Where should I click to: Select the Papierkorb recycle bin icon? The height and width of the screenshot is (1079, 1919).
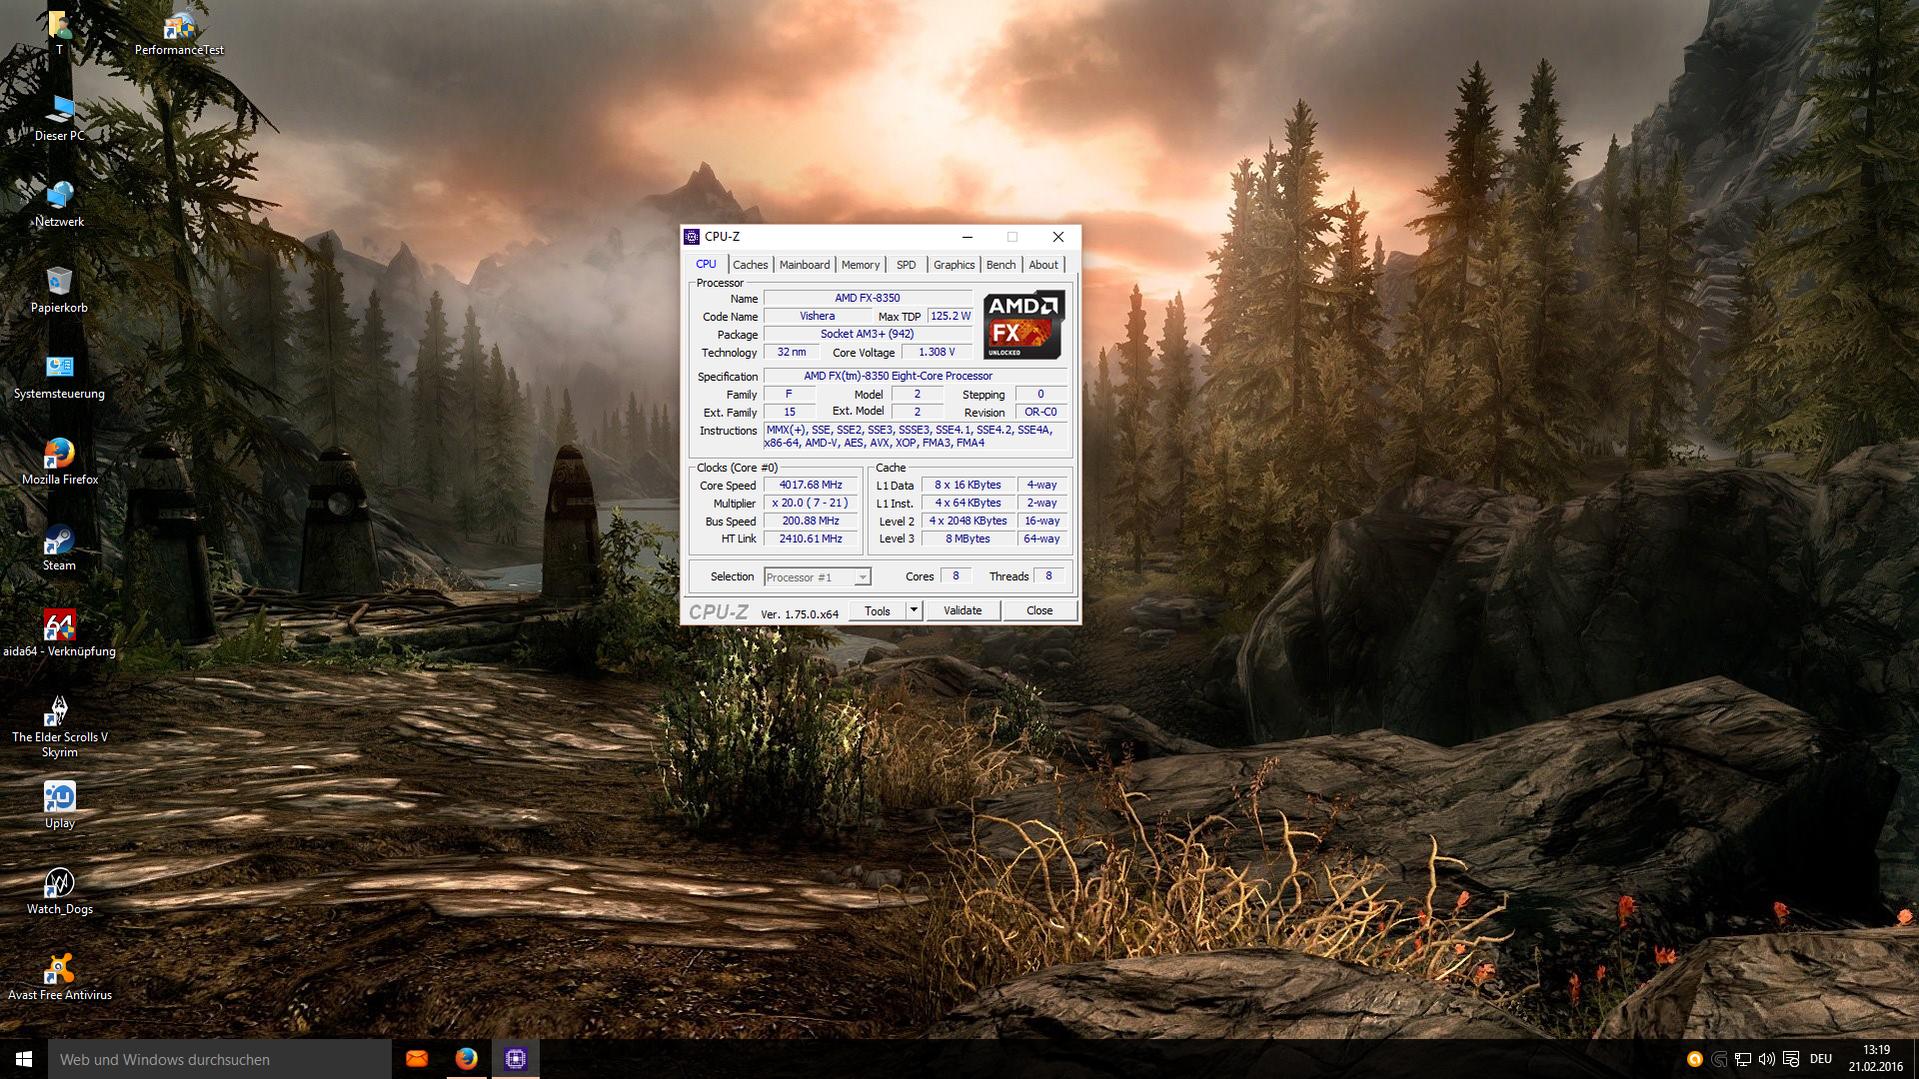tap(59, 291)
